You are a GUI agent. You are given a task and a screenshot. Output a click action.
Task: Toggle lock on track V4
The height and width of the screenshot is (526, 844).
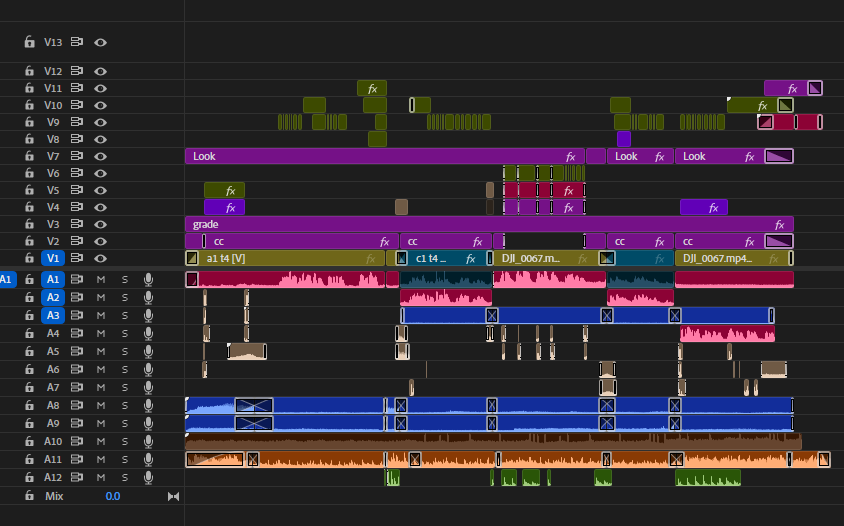30,207
